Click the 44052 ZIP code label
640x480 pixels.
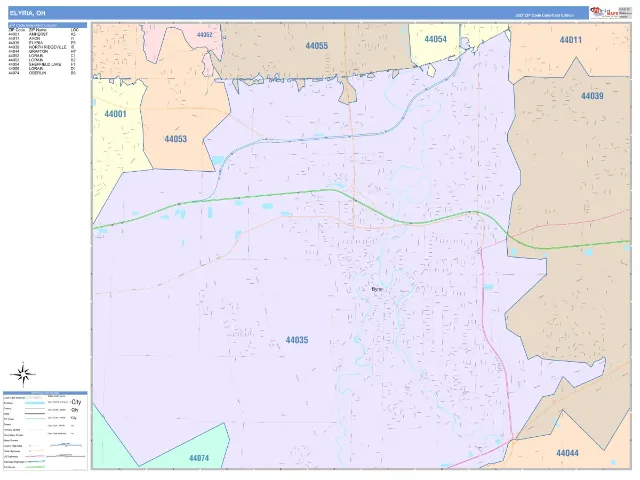click(x=204, y=35)
